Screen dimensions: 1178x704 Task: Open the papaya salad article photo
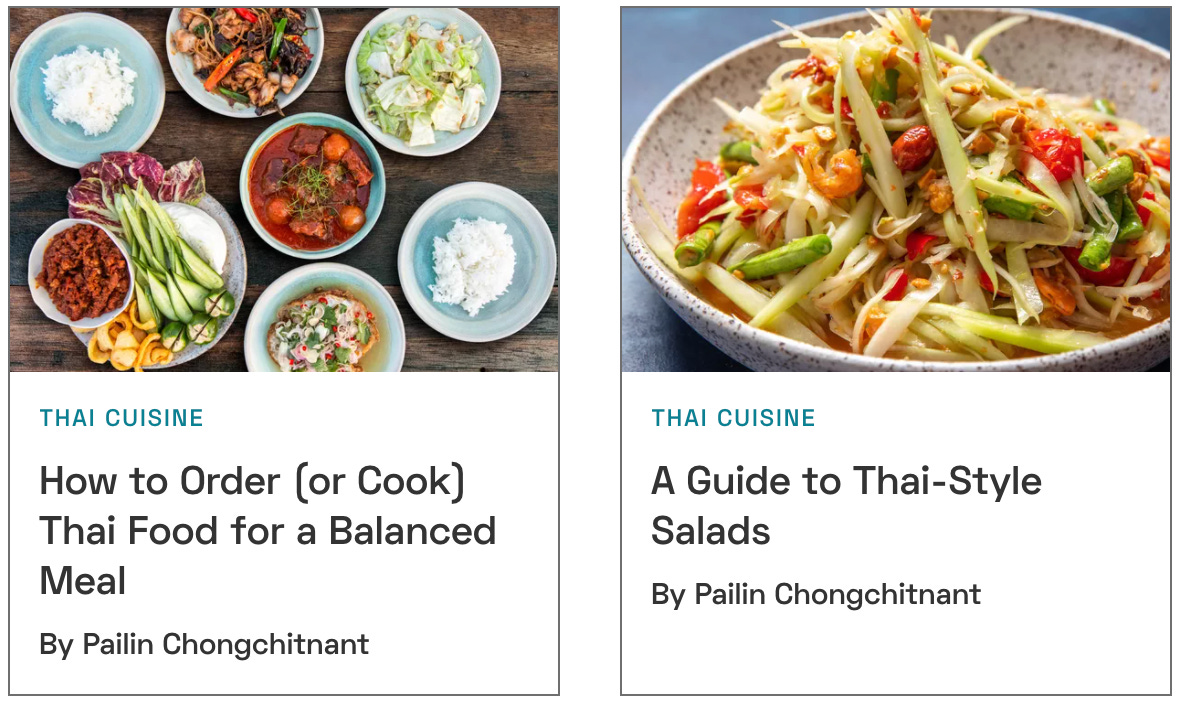896,189
